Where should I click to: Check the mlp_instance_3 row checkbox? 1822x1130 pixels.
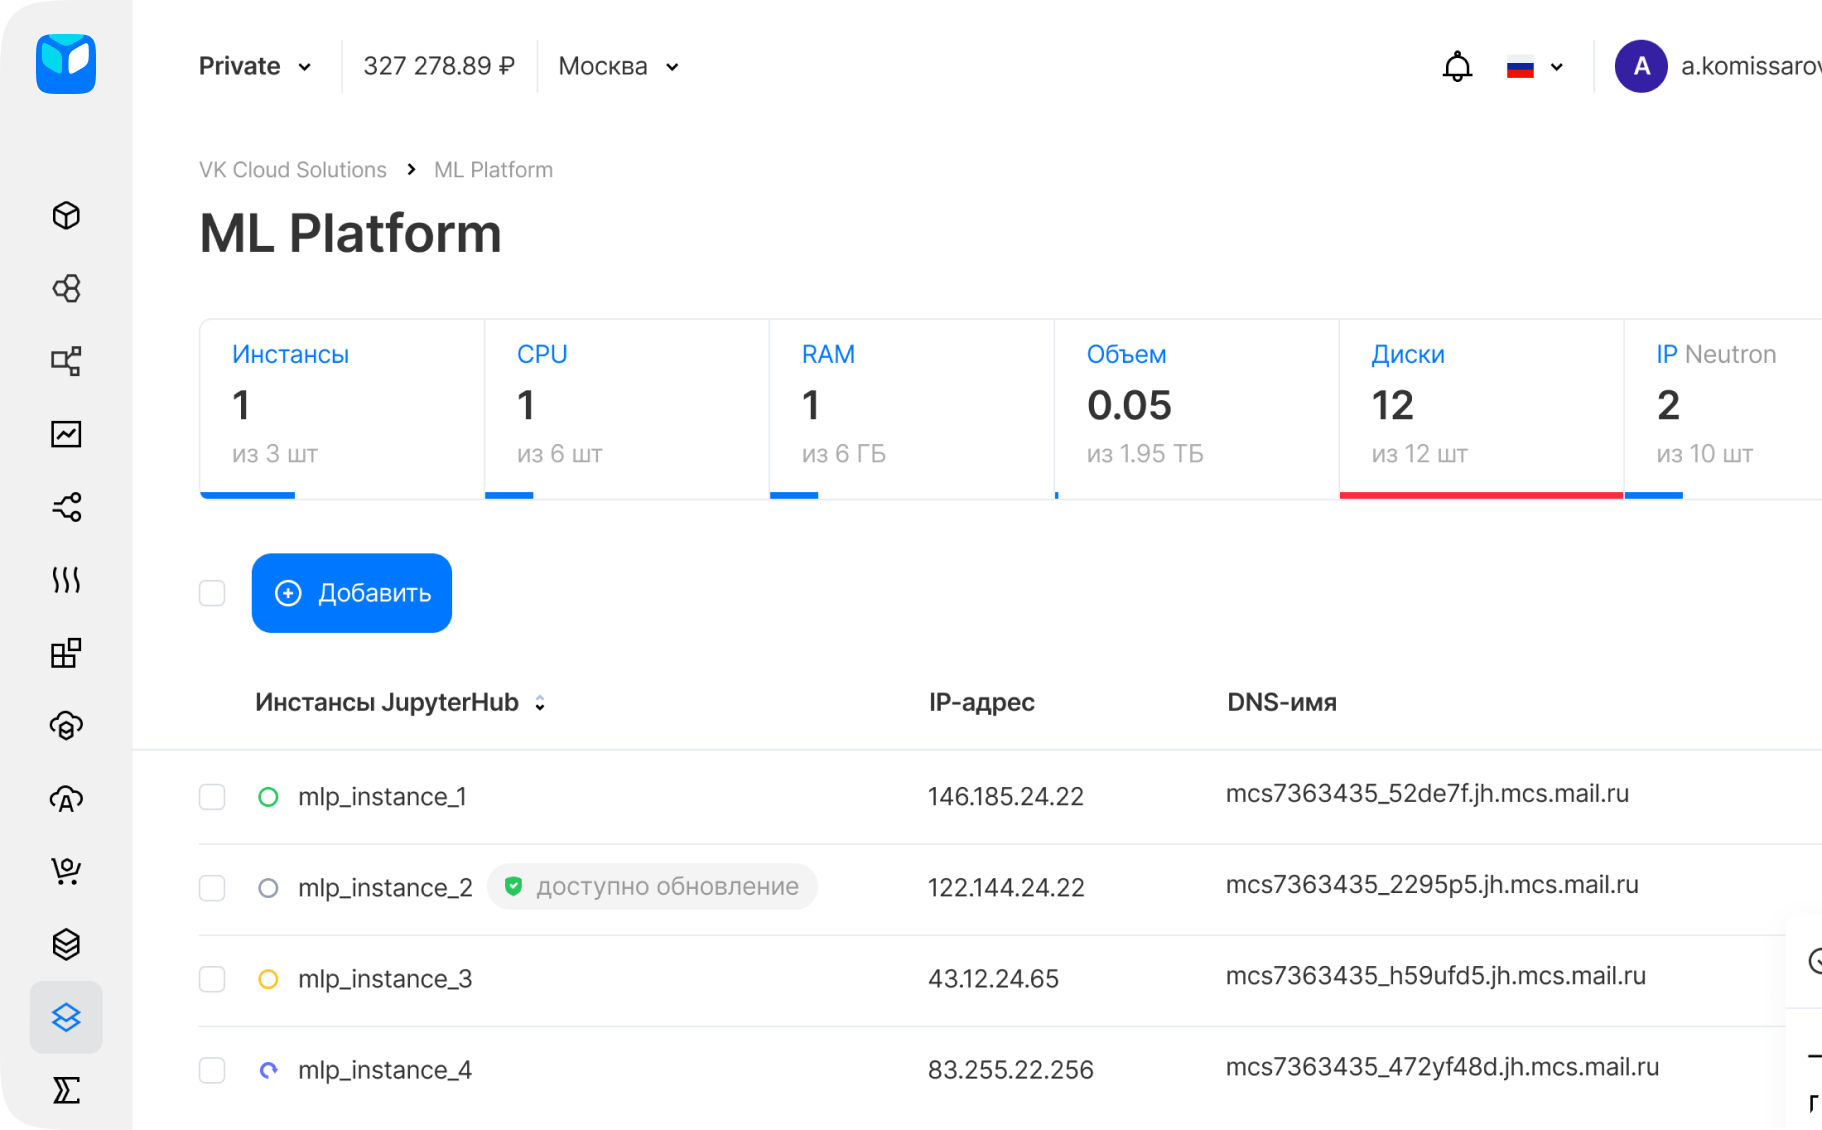coord(212,979)
